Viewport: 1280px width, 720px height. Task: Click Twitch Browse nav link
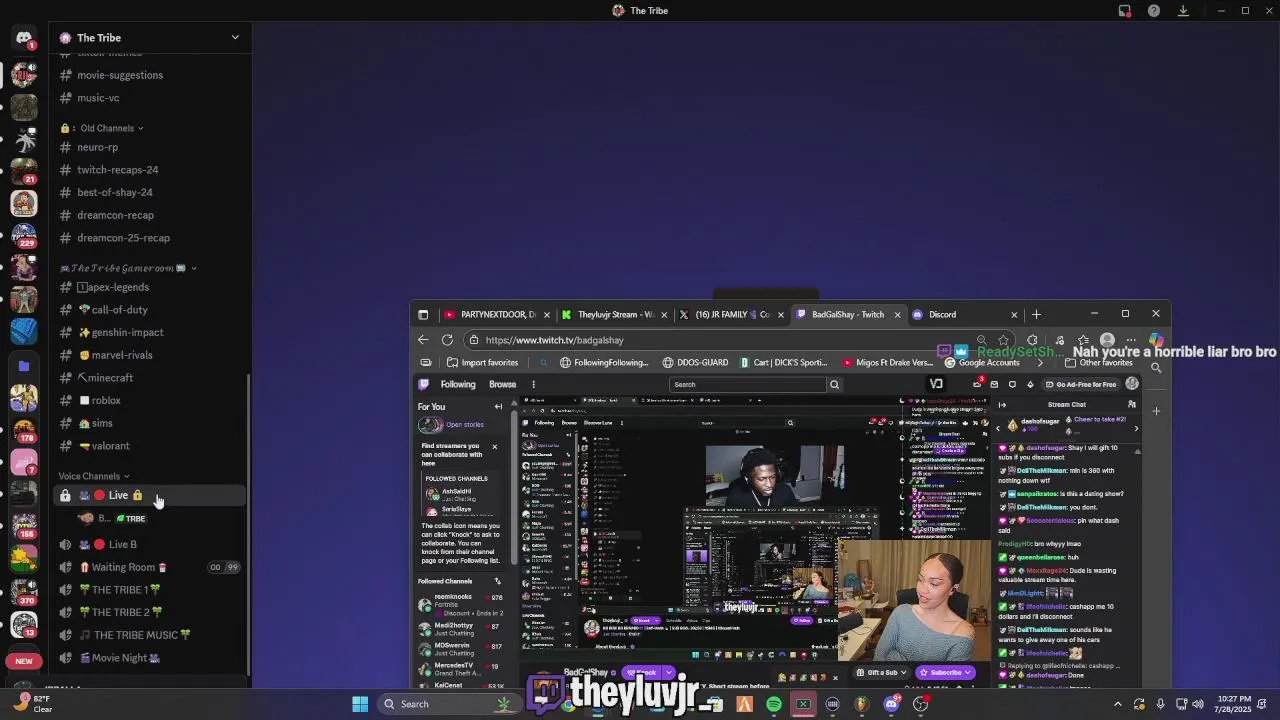[502, 384]
